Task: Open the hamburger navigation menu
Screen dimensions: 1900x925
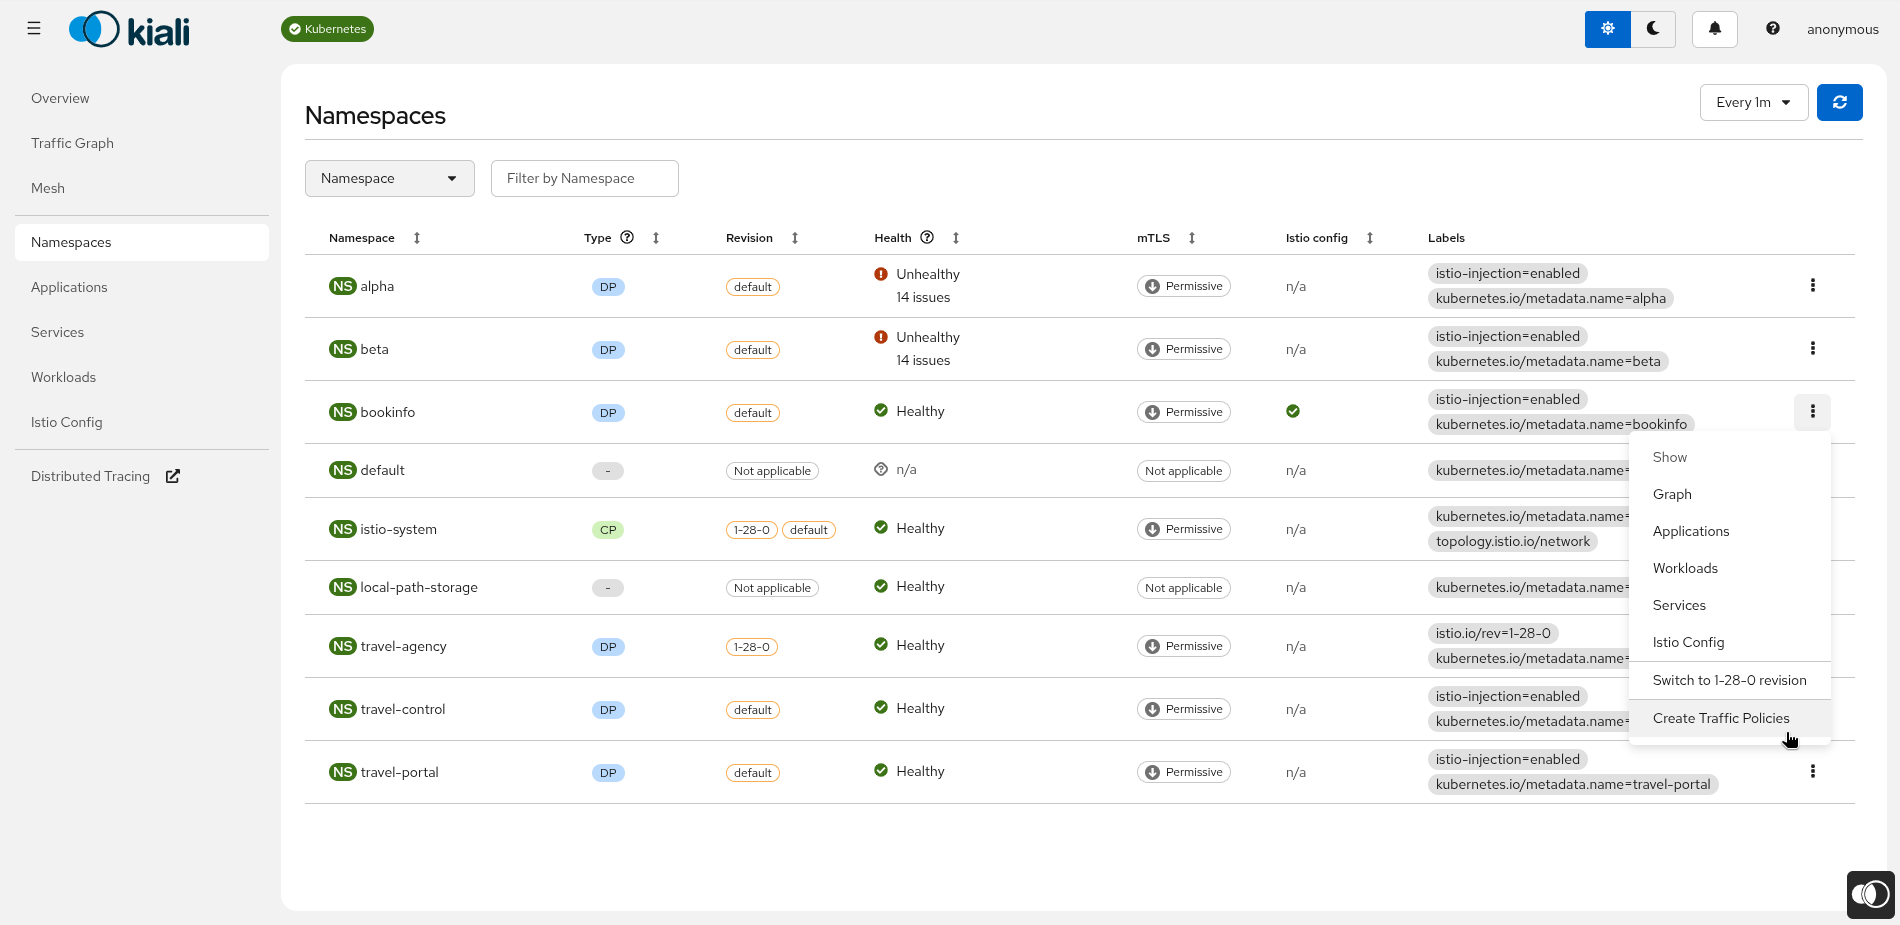Action: 33,28
